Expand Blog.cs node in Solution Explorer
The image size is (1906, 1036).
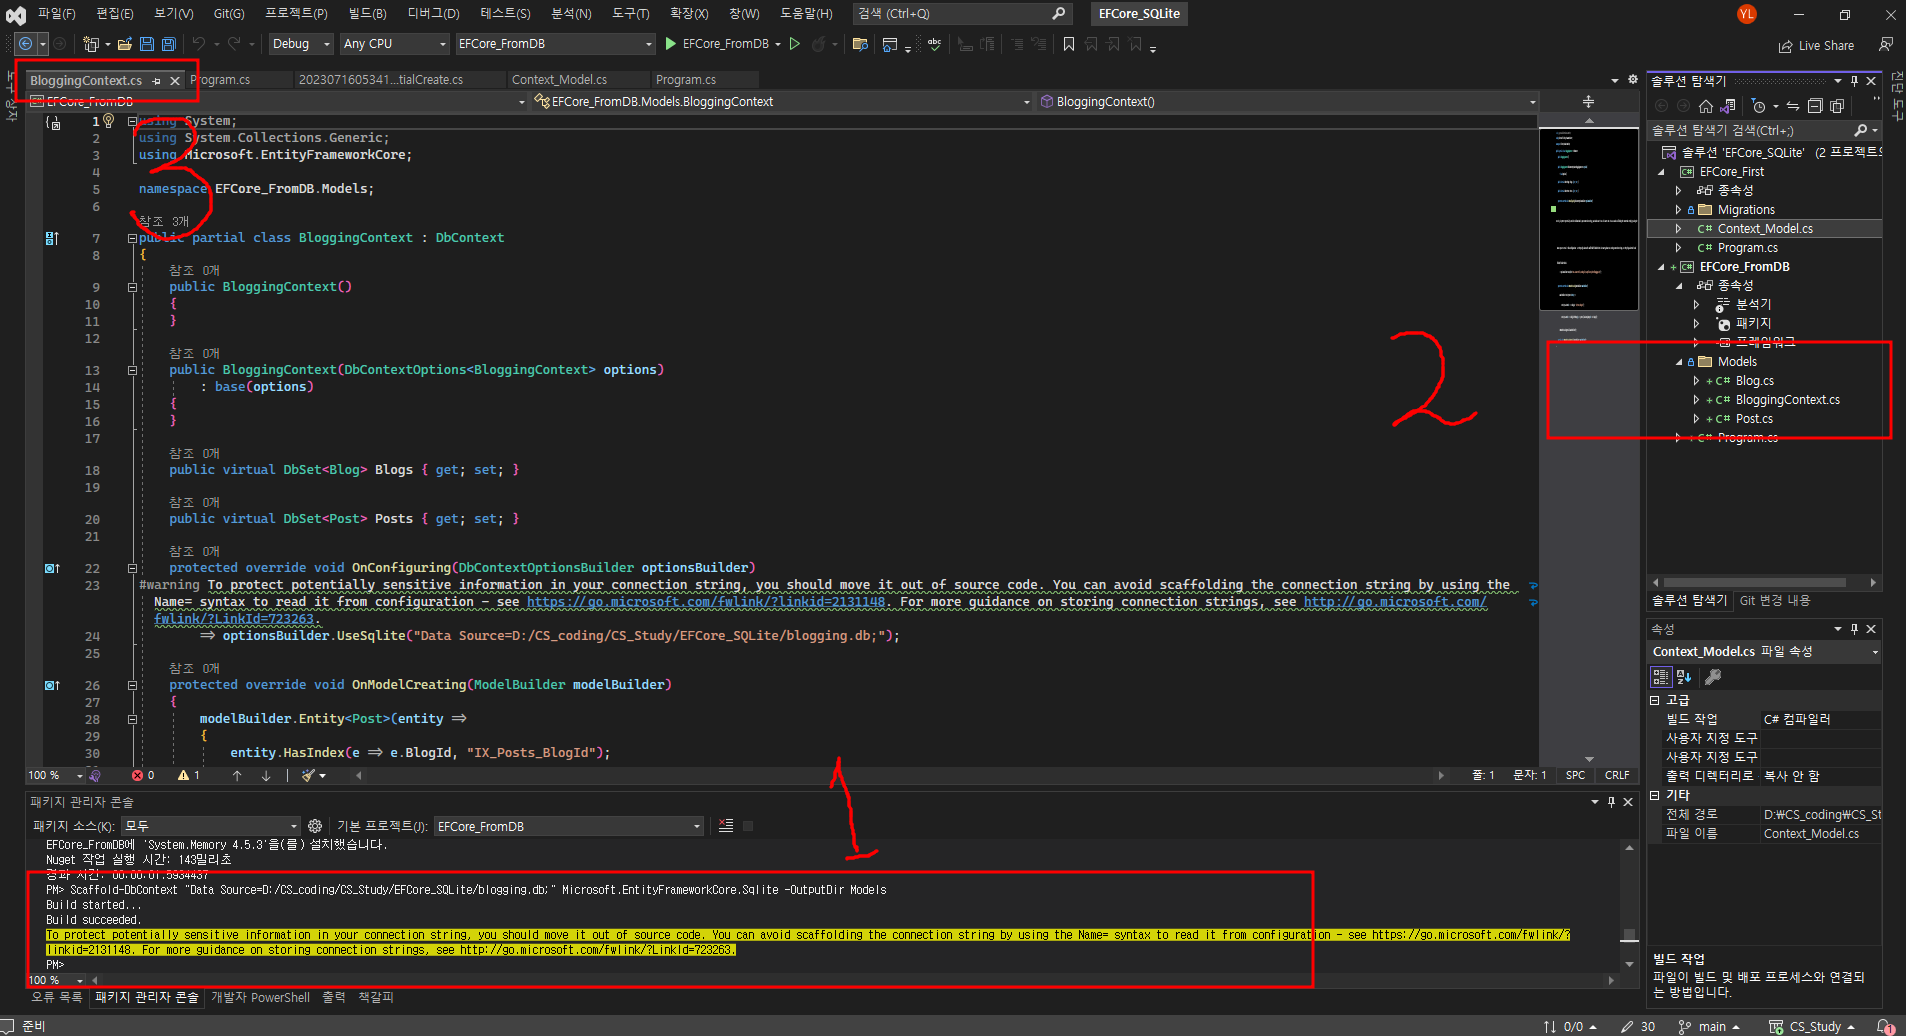(1696, 381)
